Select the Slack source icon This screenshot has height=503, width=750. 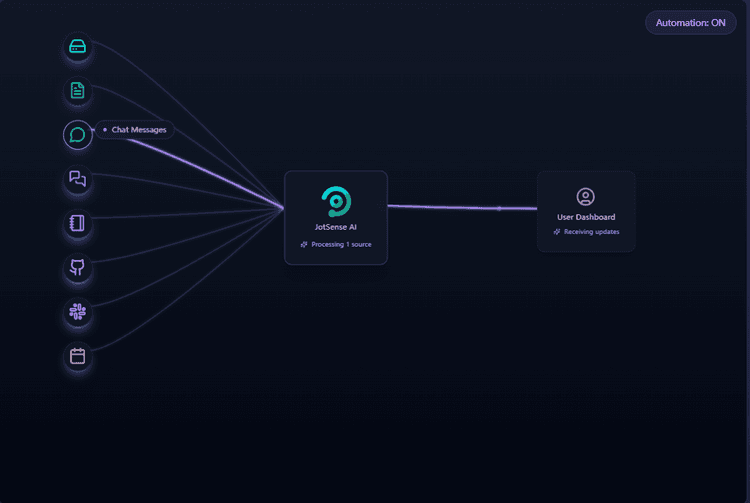78,312
